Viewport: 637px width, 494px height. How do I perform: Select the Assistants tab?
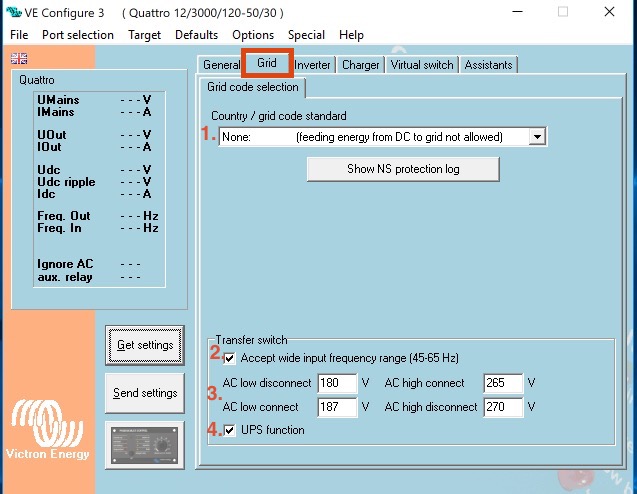489,65
